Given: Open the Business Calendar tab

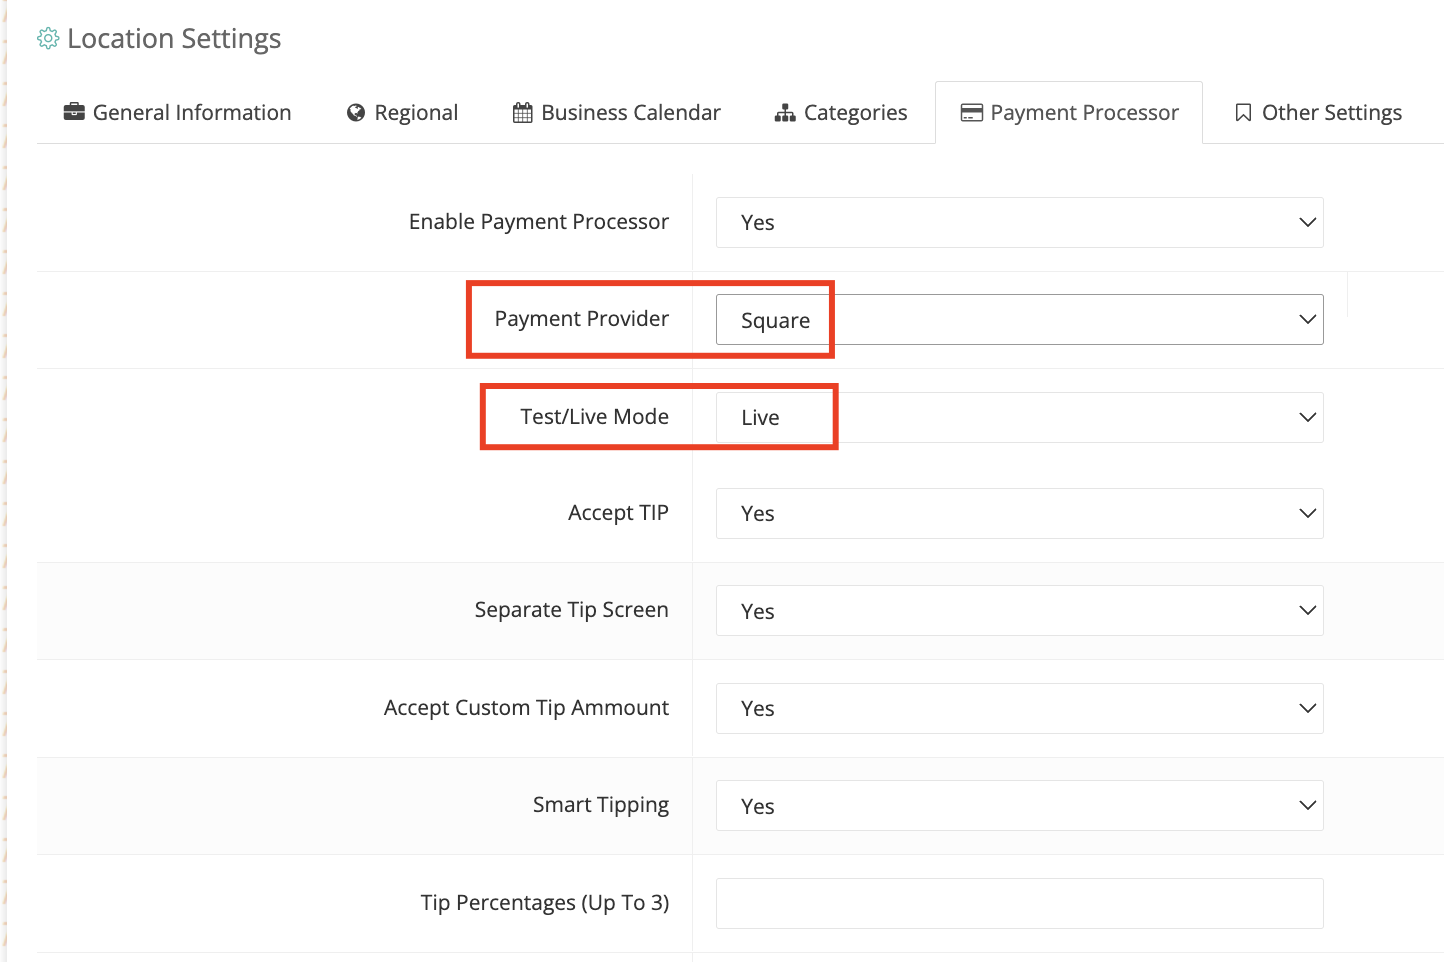Looking at the screenshot, I should (x=617, y=113).
